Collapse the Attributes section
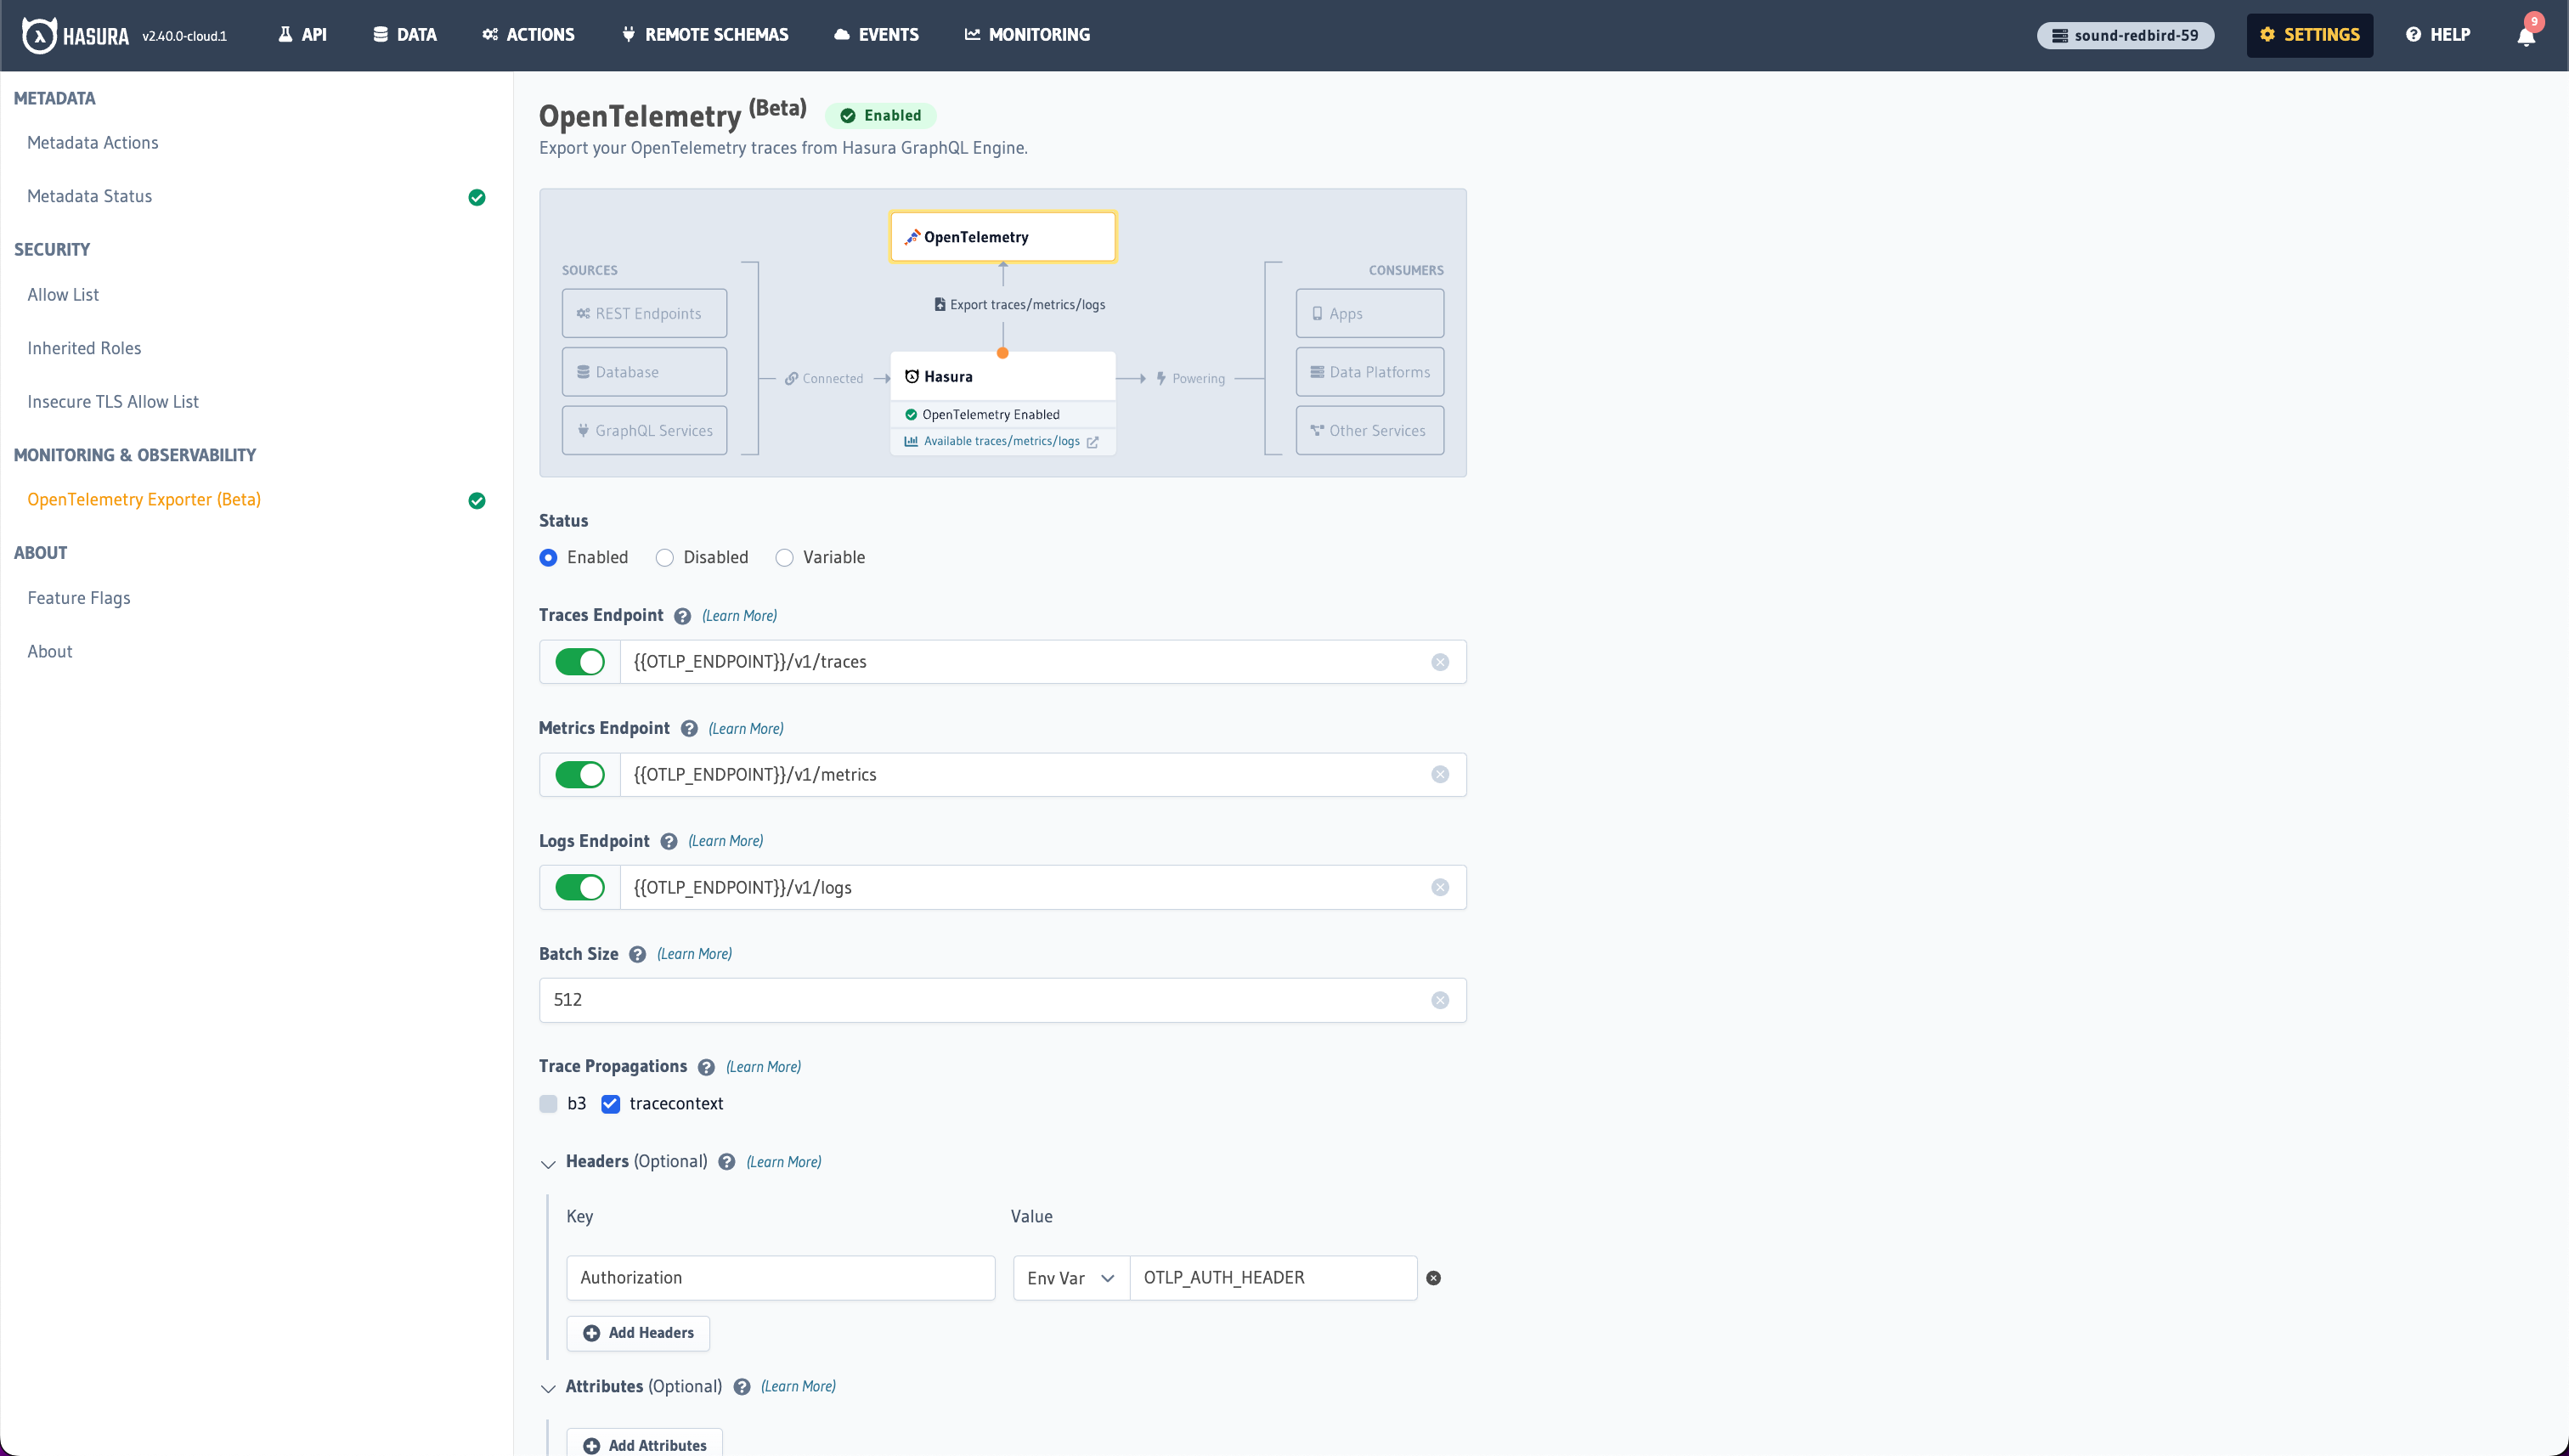The height and width of the screenshot is (1456, 2569). [548, 1388]
